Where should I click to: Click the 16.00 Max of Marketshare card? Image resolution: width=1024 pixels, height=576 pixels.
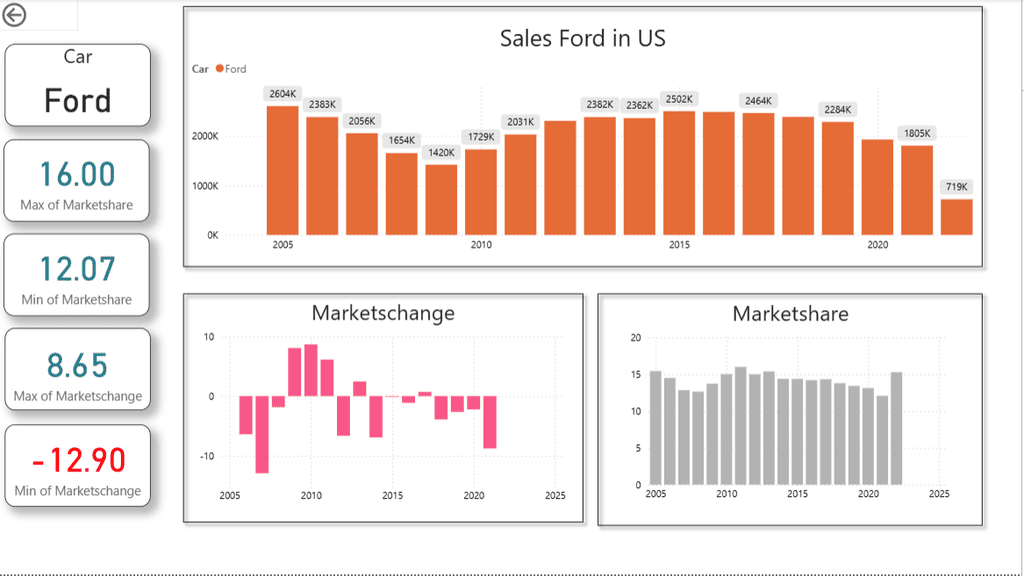coord(78,181)
